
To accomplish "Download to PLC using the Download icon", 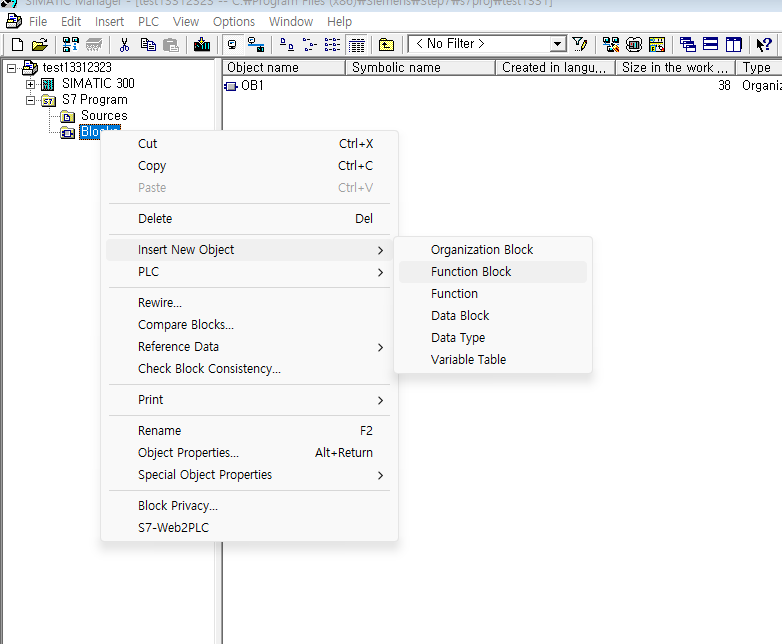I will 201,44.
